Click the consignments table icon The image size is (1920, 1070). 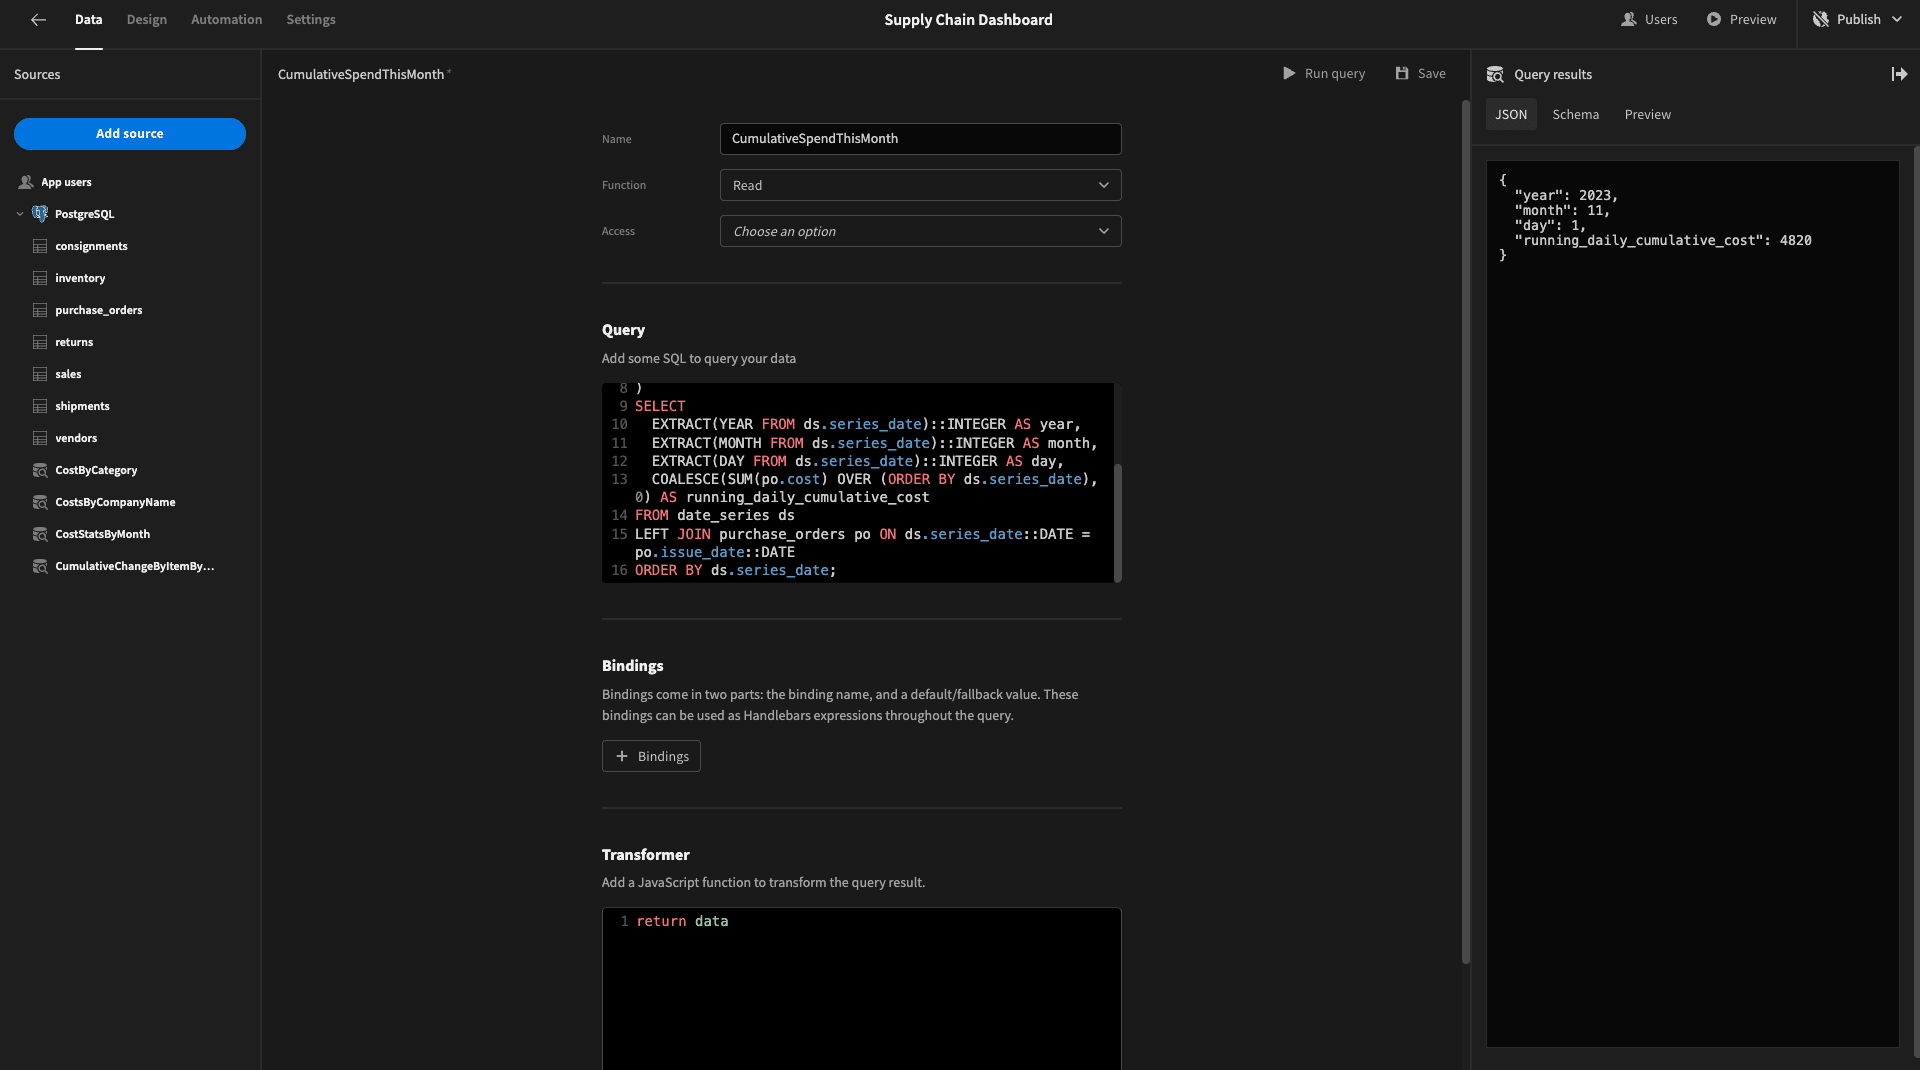pyautogui.click(x=40, y=246)
